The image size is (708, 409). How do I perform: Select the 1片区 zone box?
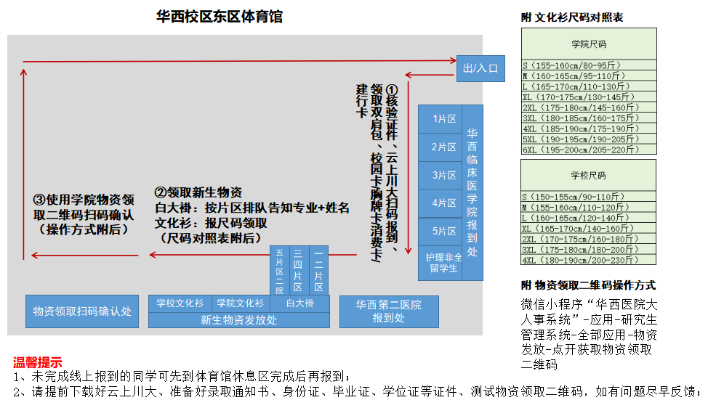point(437,119)
